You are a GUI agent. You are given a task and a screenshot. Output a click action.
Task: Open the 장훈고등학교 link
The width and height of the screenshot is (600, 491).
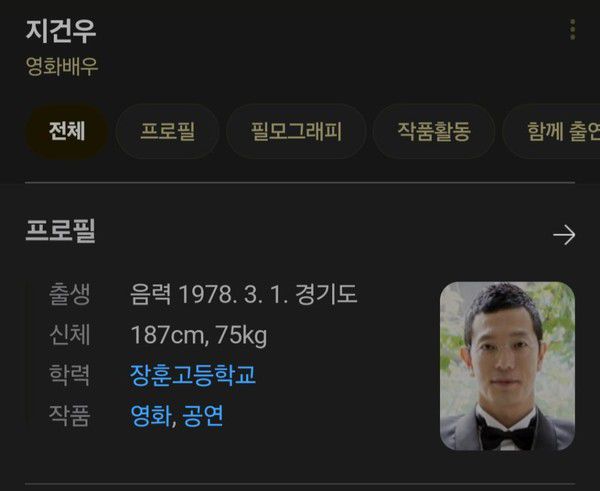click(x=193, y=374)
